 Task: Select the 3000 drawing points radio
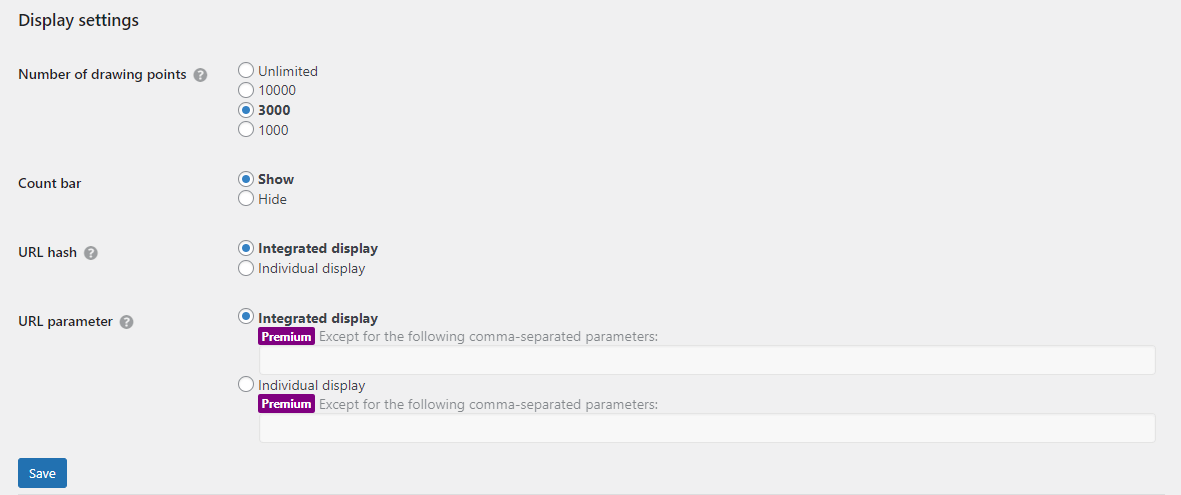click(246, 110)
